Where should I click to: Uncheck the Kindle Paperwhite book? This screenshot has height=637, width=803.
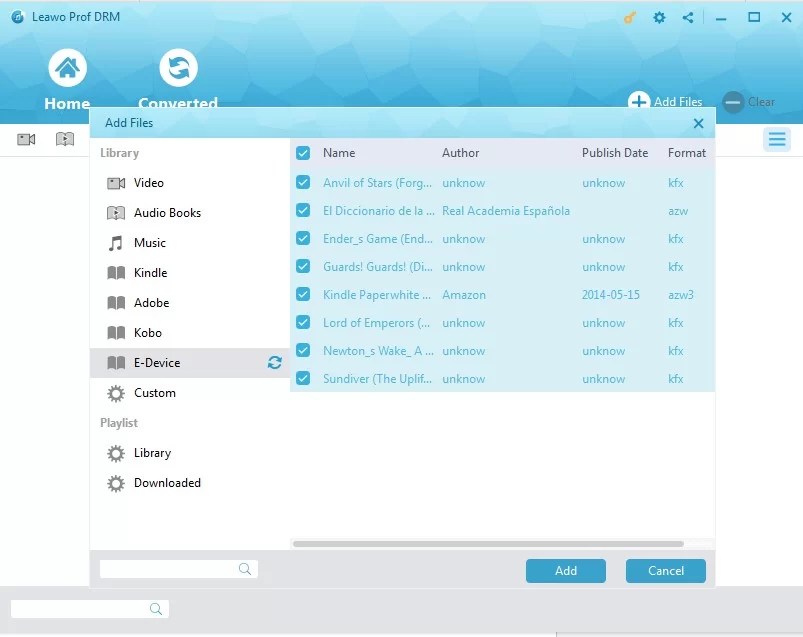point(303,295)
